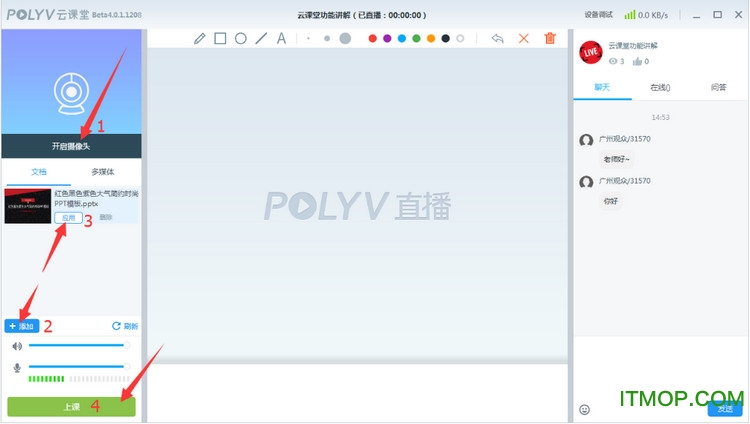Mute the microphone icon

click(x=17, y=367)
